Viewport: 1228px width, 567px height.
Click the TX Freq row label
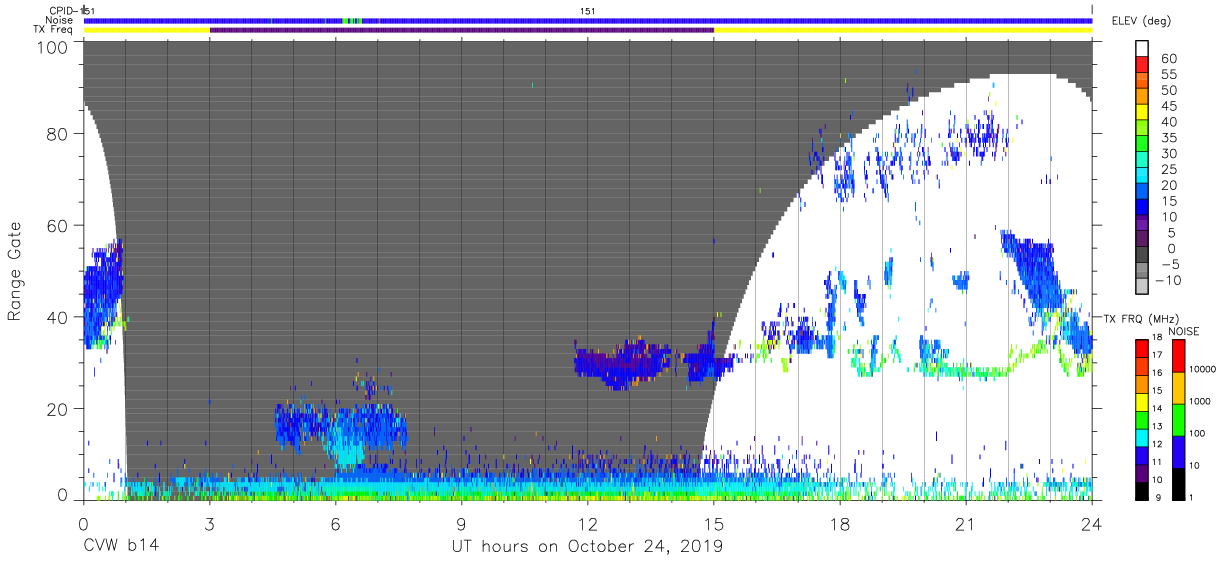point(53,30)
